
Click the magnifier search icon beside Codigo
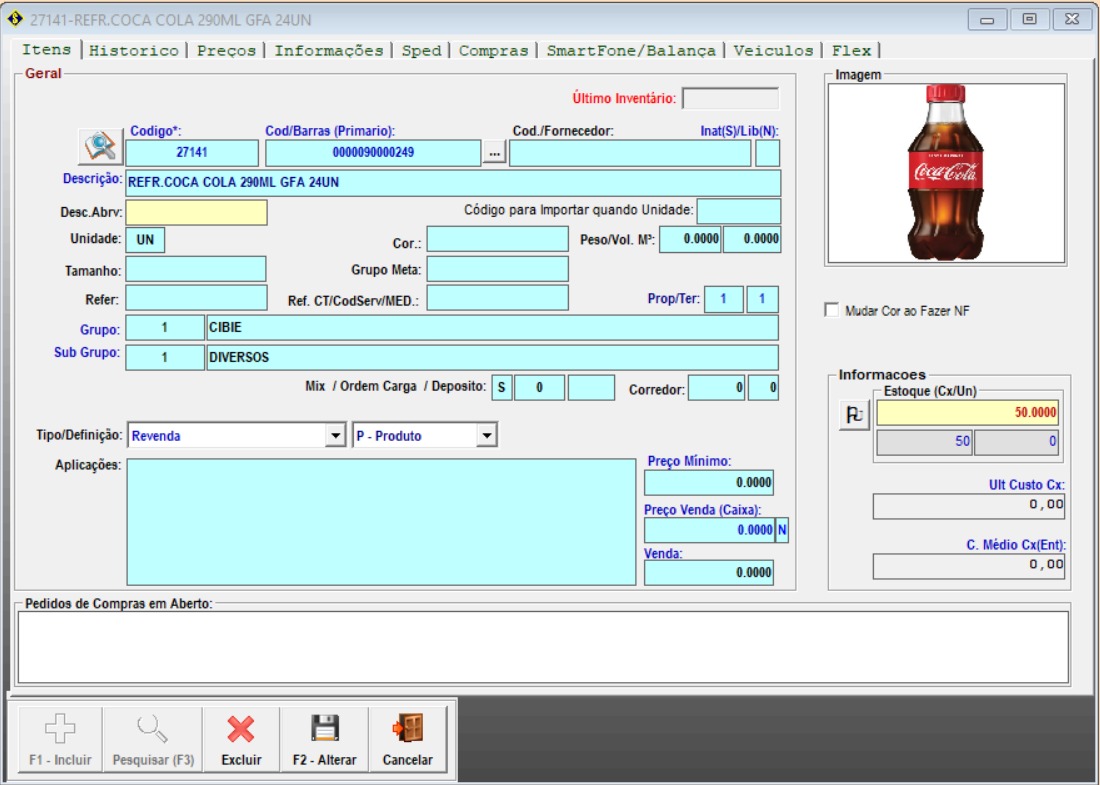click(100, 147)
